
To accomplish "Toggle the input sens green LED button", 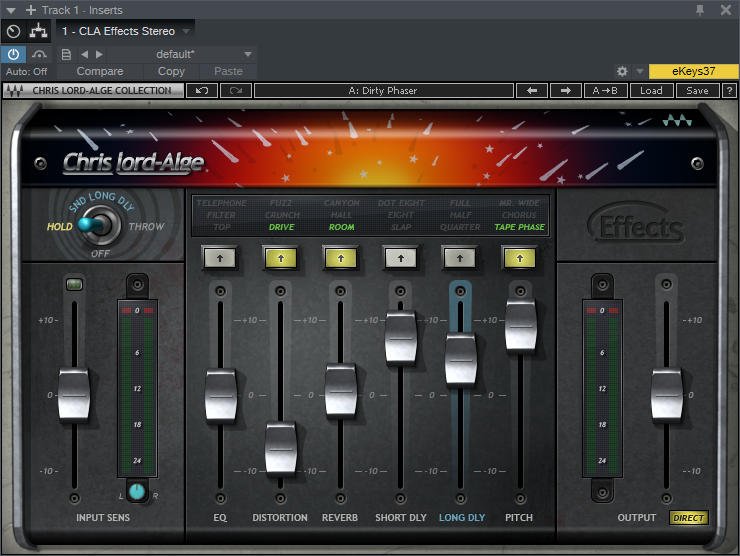I will 75,284.
